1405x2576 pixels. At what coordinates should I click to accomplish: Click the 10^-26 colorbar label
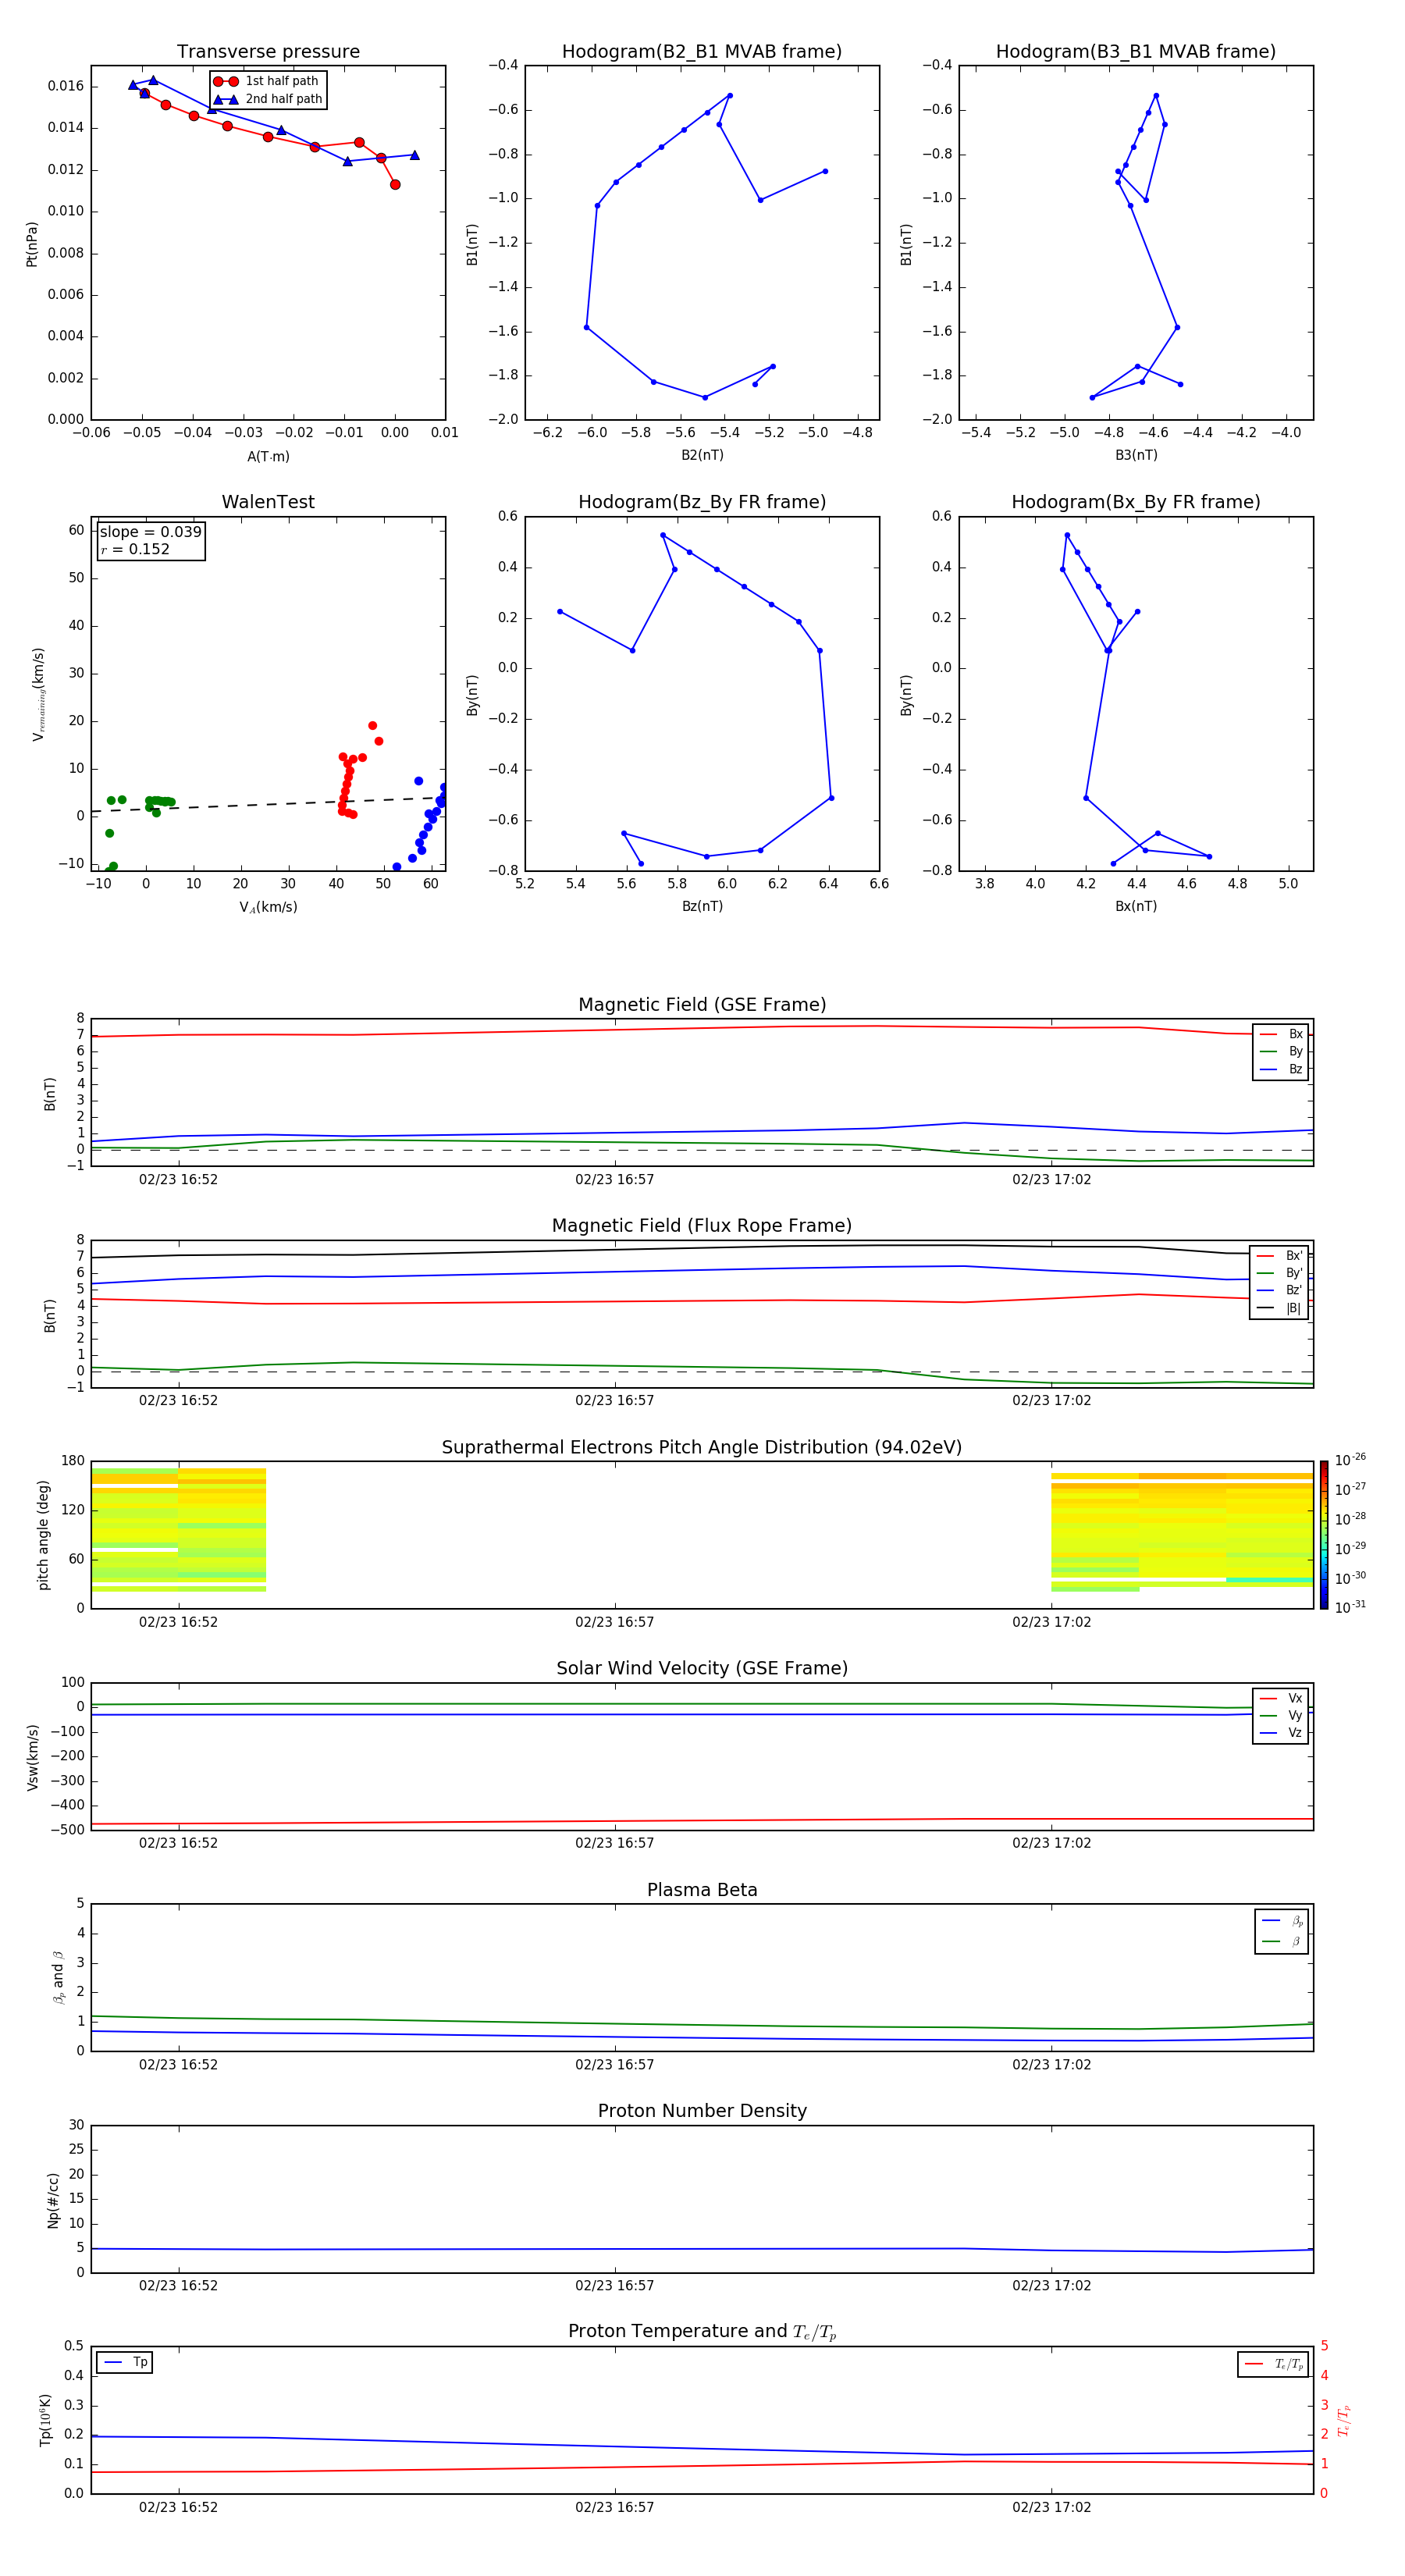coord(1350,1461)
